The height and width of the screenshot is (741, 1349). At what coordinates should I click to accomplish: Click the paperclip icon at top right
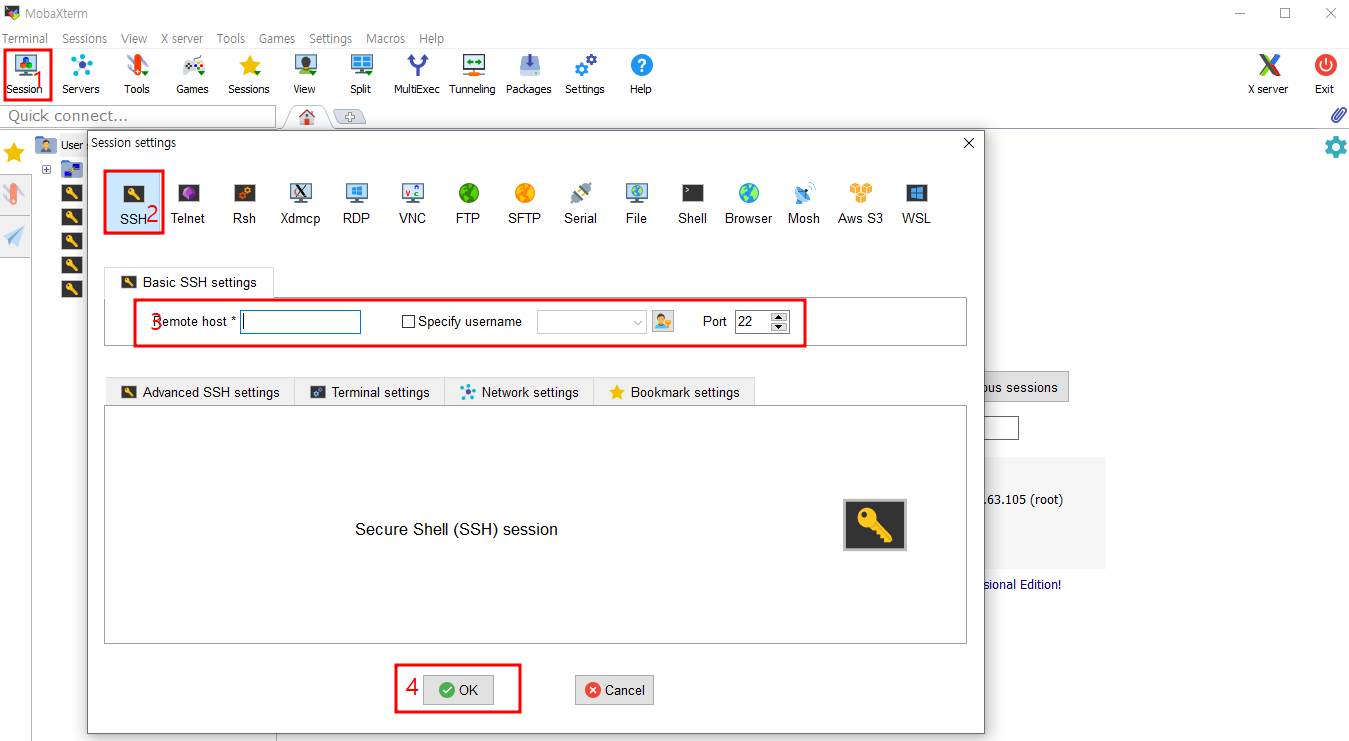[x=1338, y=115]
